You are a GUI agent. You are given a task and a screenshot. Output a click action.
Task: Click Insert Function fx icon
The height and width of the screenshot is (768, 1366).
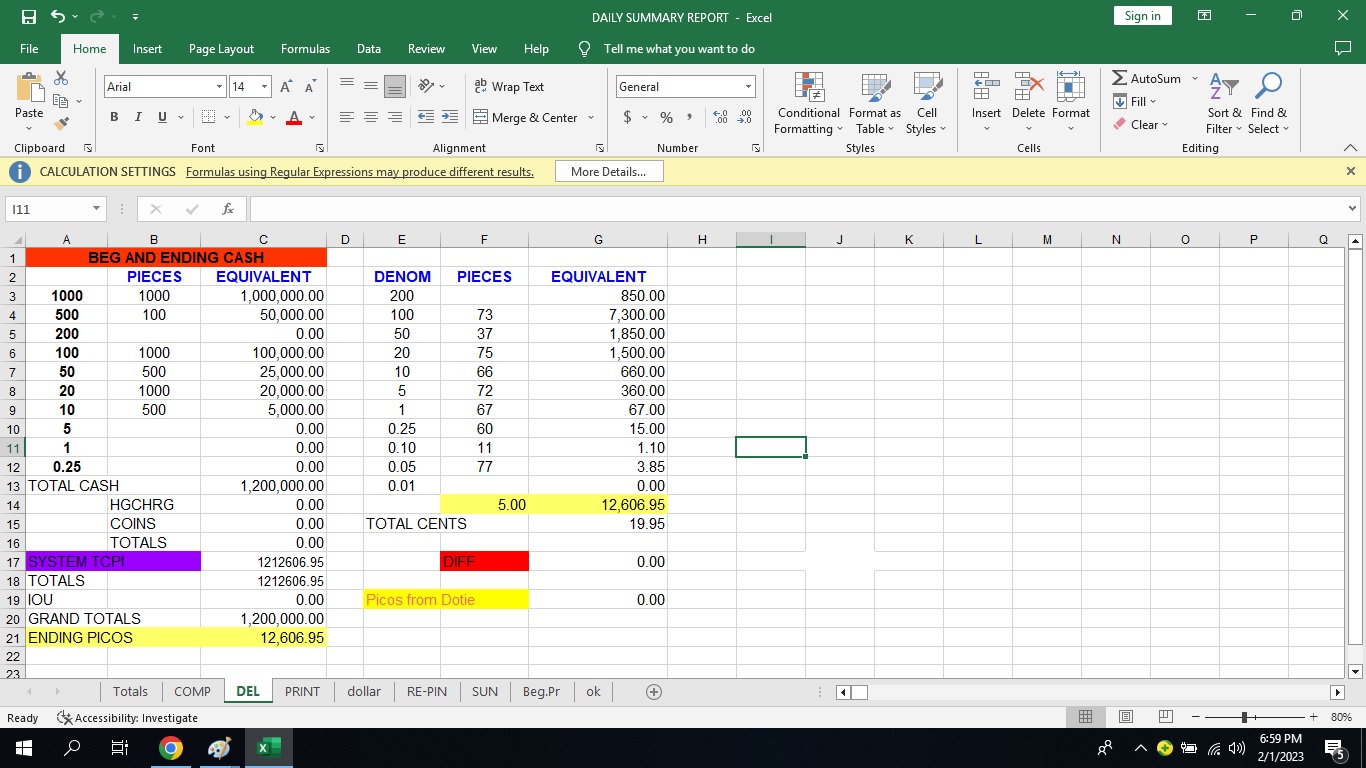[228, 209]
